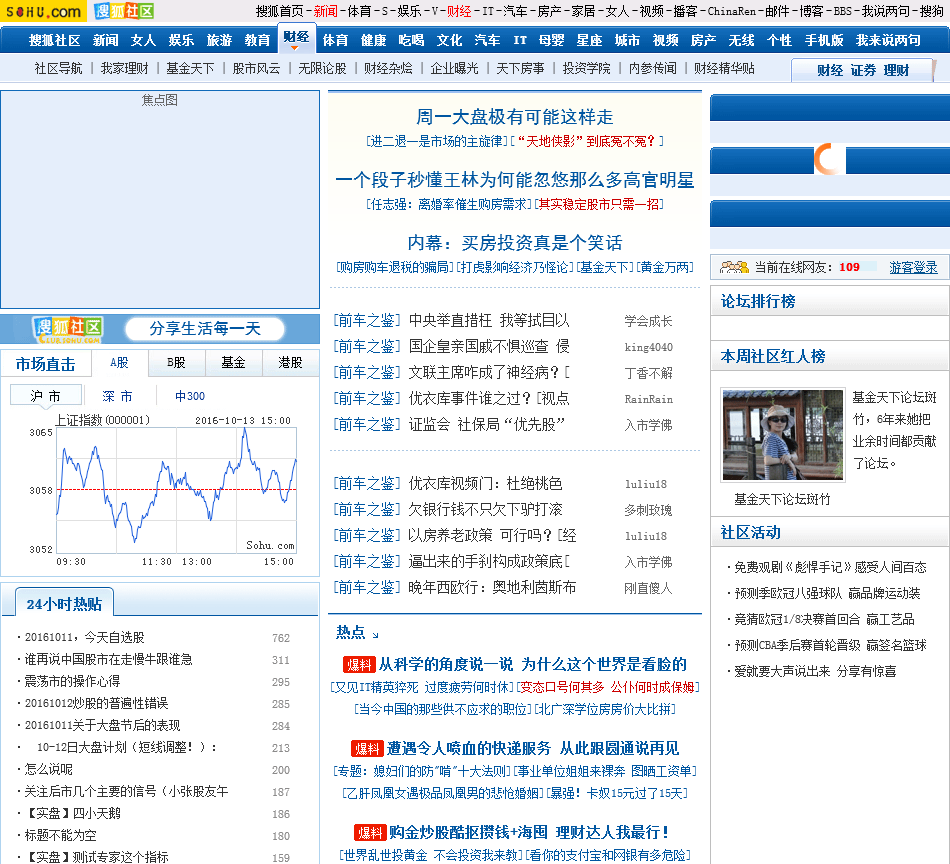The image size is (950, 864).
Task: Click the 爆料 badge before 从科学的角度说一说
Action: click(x=359, y=665)
